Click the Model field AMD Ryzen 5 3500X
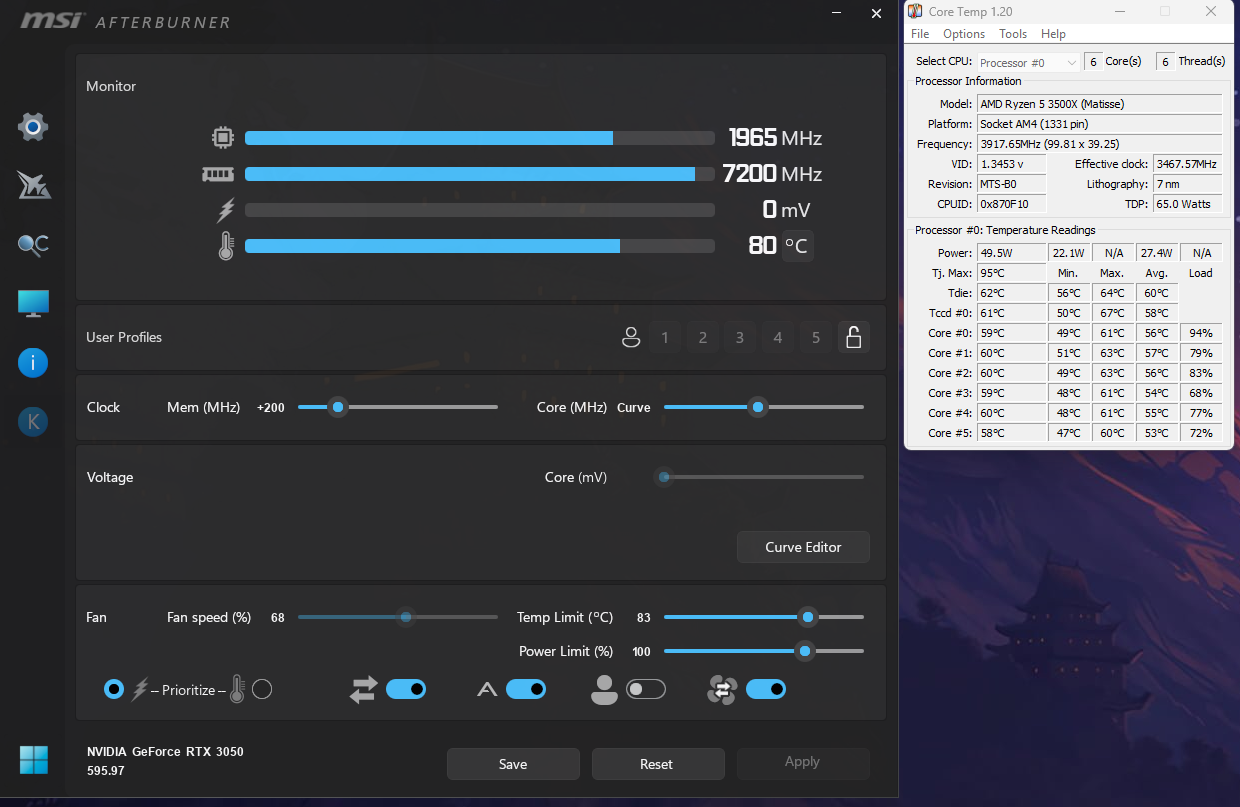The width and height of the screenshot is (1240, 807). coord(1099,104)
